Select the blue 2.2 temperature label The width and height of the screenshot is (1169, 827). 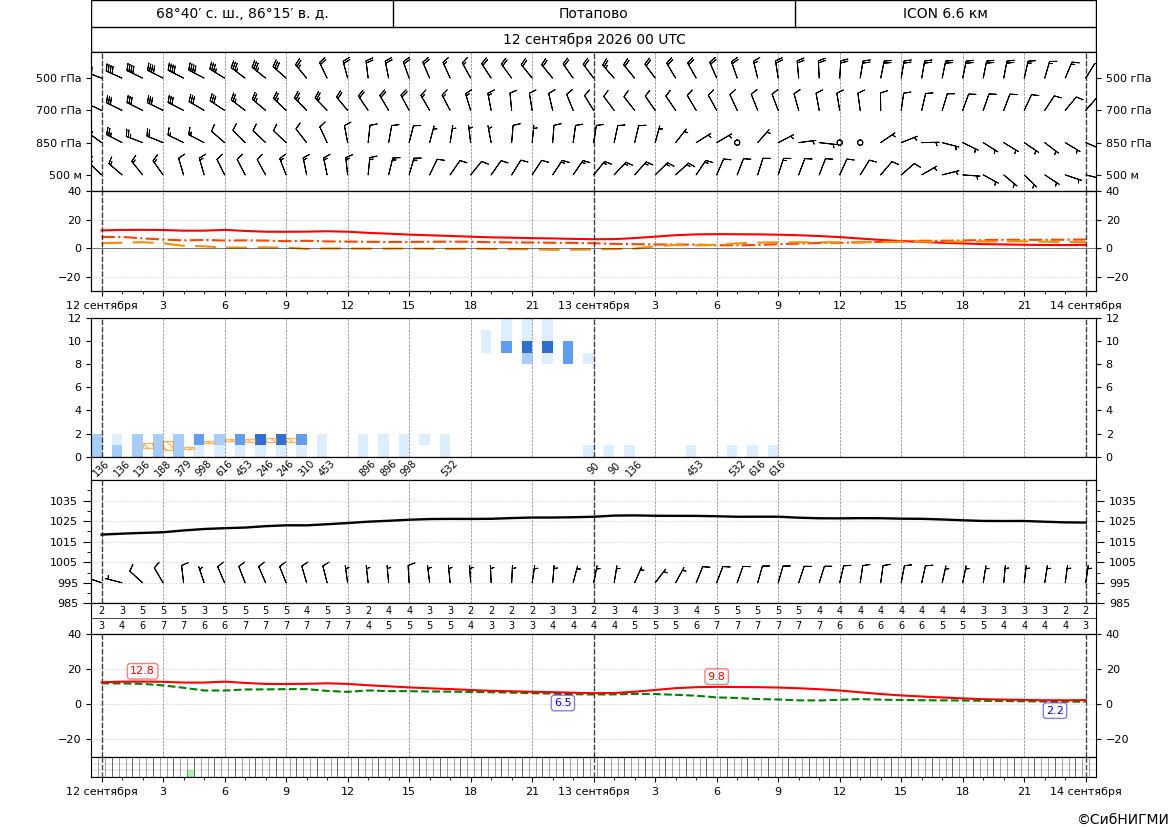point(1055,711)
